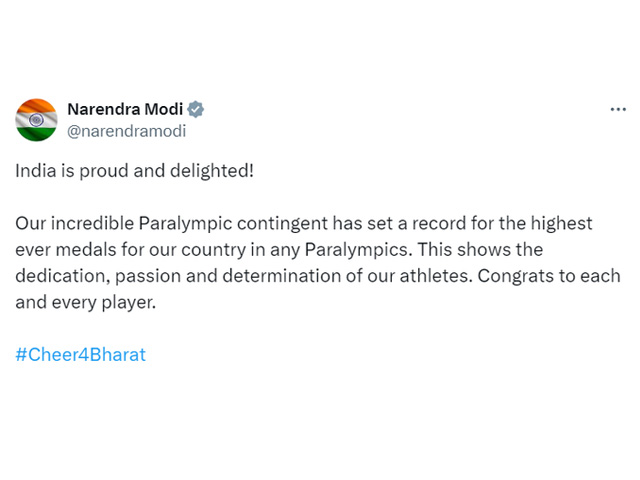Screen dimensions: 640x480
Task: Click the line starting "dedication, passion and"
Action: click(x=318, y=276)
